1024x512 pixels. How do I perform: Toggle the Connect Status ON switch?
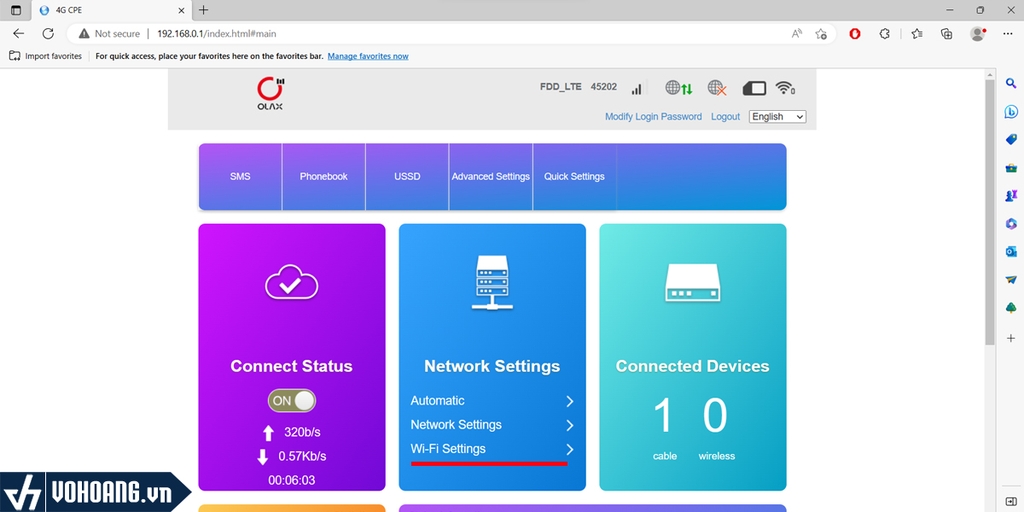(x=292, y=401)
